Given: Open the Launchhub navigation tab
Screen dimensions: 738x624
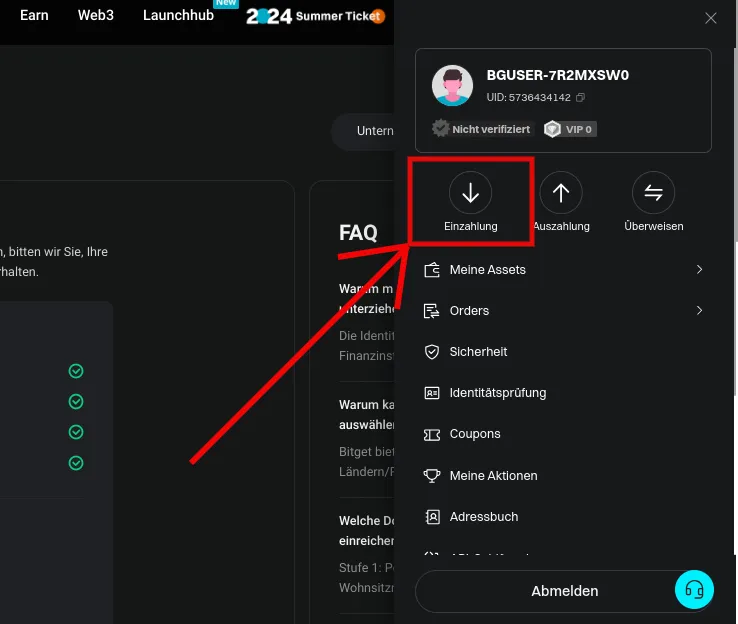Looking at the screenshot, I should [178, 16].
